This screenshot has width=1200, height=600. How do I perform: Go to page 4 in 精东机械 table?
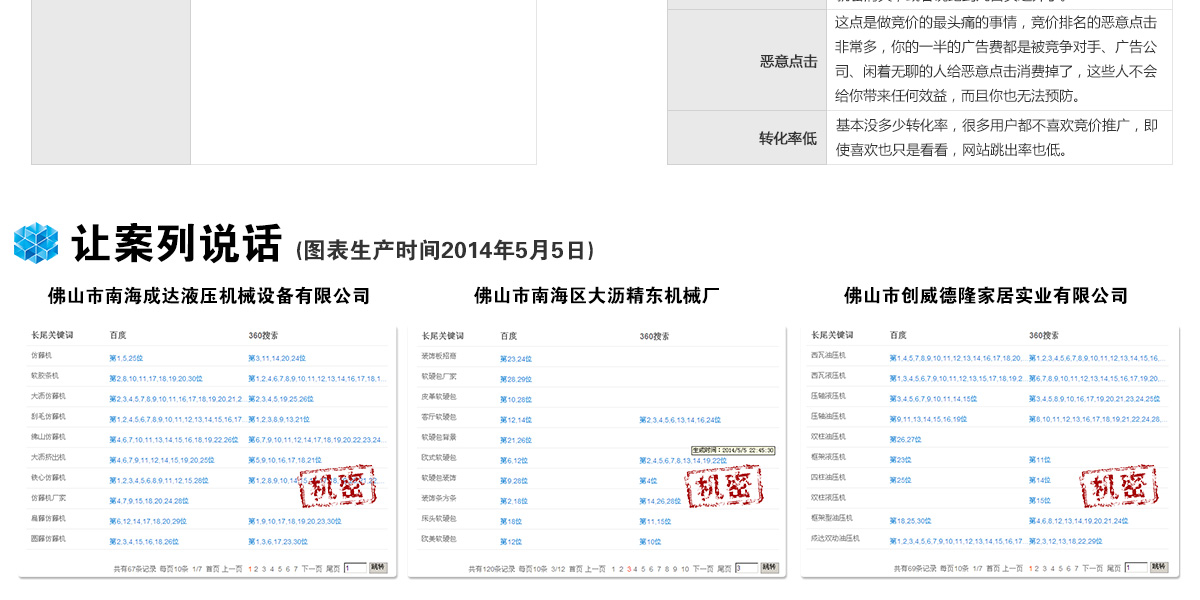coord(634,568)
